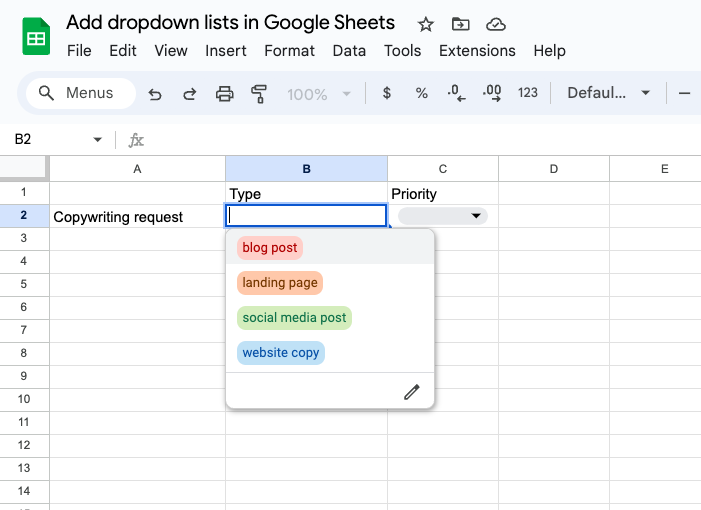The height and width of the screenshot is (510, 701).
Task: Open the Tools menu
Action: pyautogui.click(x=402, y=51)
